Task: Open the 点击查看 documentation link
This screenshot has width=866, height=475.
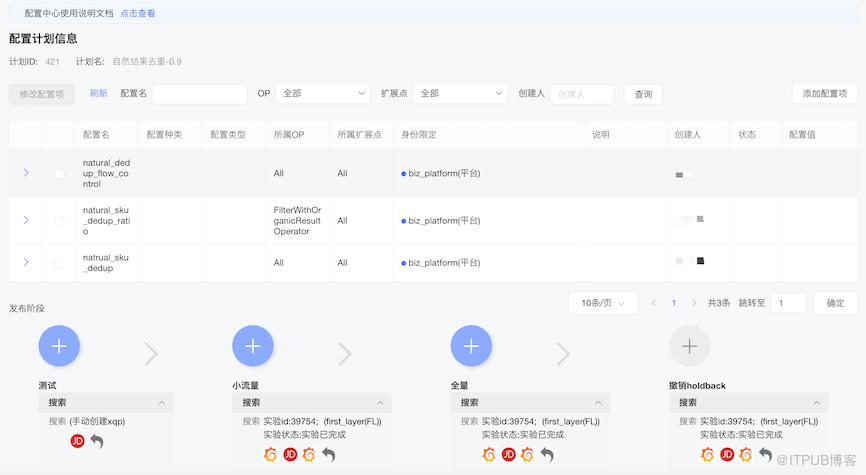Action: pyautogui.click(x=138, y=14)
